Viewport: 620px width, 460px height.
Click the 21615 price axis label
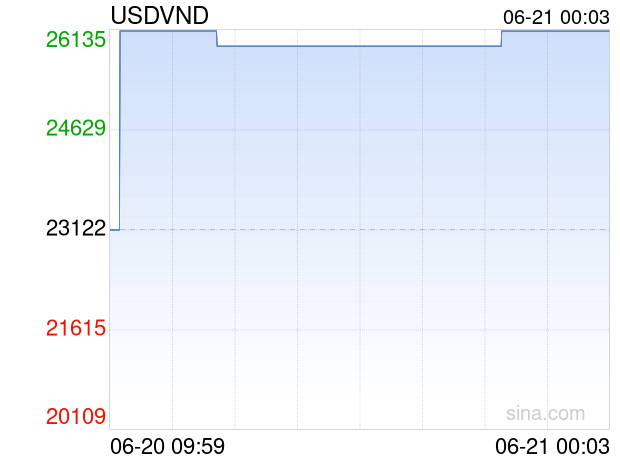pyautogui.click(x=76, y=328)
